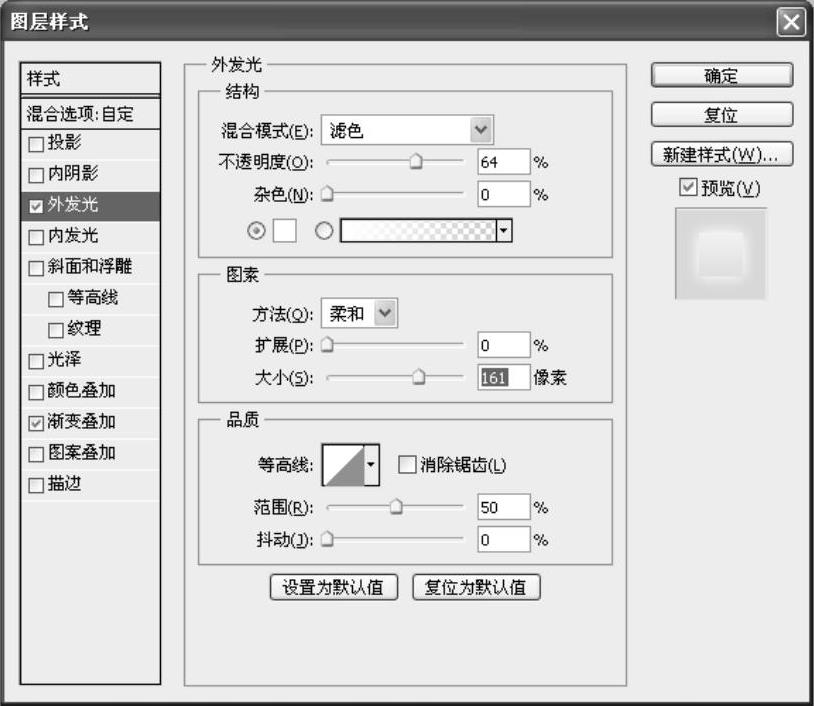Screen dimensions: 814x706
Task: Select the 斜面和浮雕 style row label
Action: point(90,266)
